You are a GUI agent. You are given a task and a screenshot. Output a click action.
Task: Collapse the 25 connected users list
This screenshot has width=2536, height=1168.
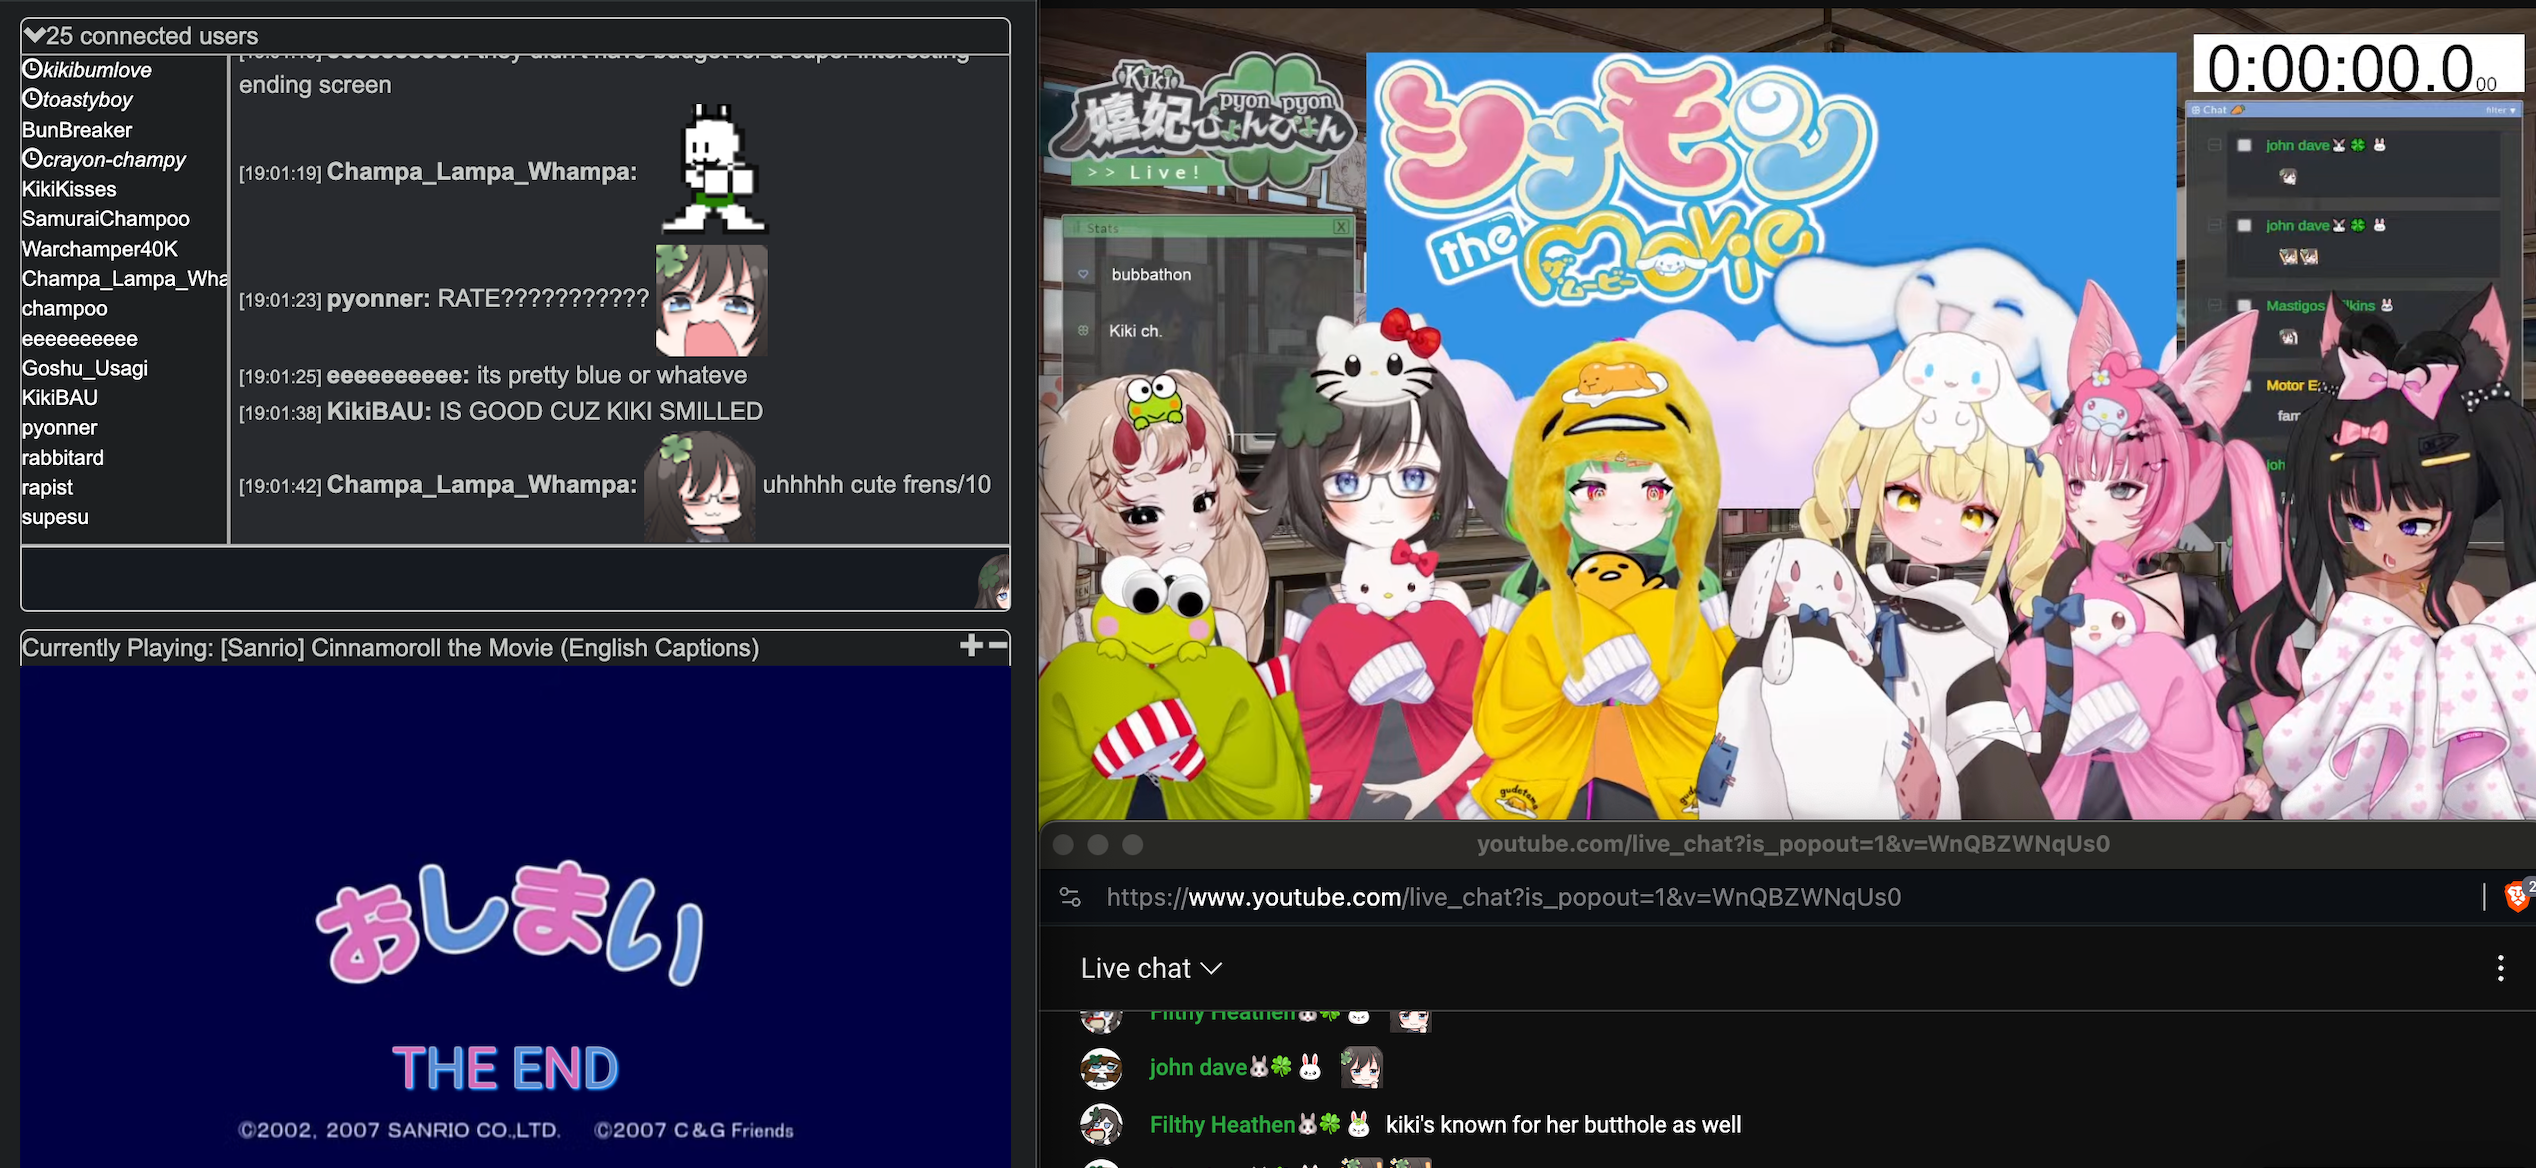coord(34,36)
